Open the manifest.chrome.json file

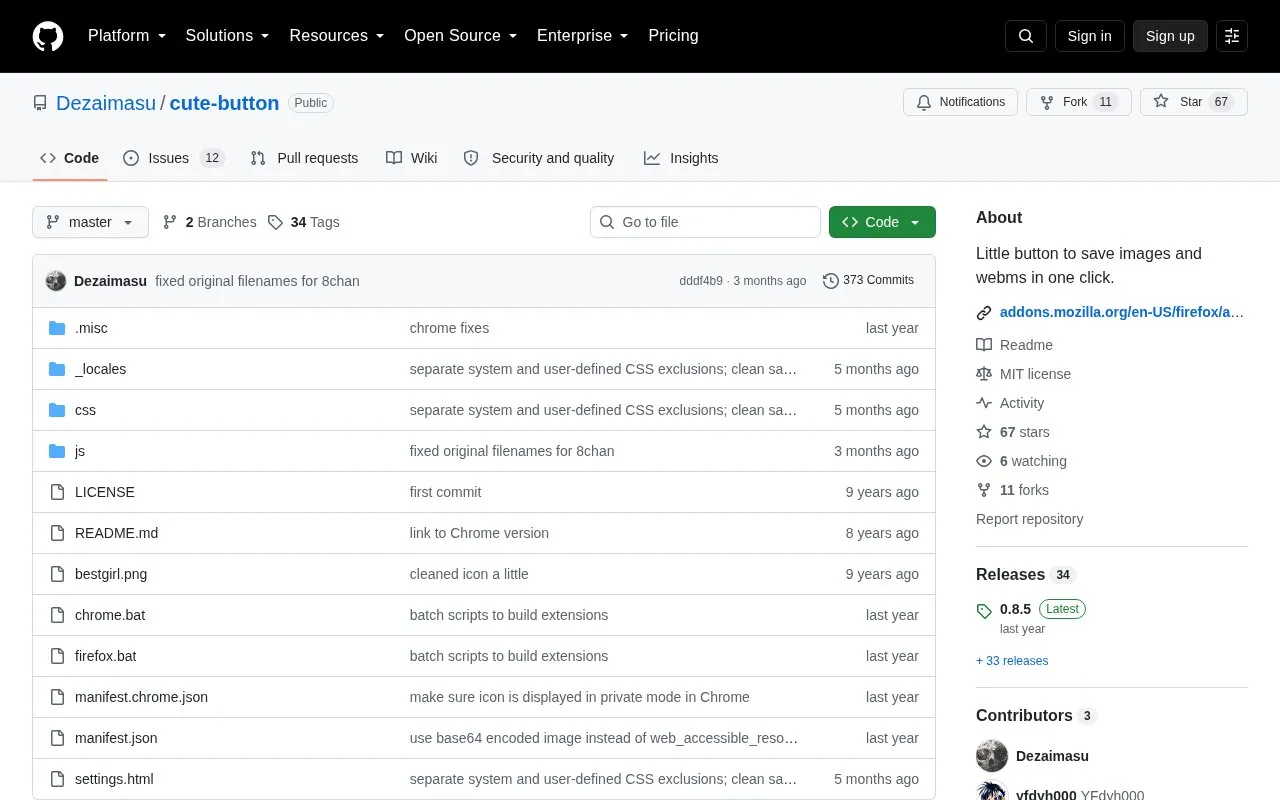[141, 697]
